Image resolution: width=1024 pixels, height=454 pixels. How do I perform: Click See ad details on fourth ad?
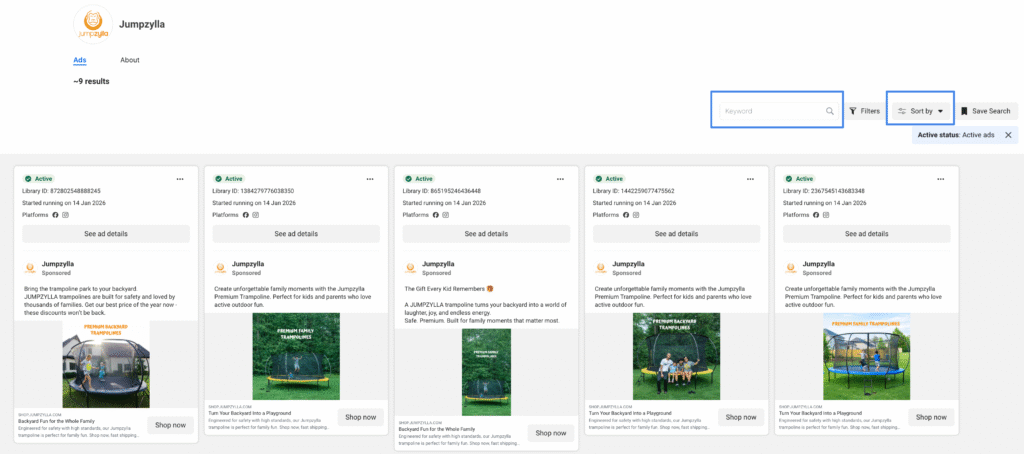(676, 234)
